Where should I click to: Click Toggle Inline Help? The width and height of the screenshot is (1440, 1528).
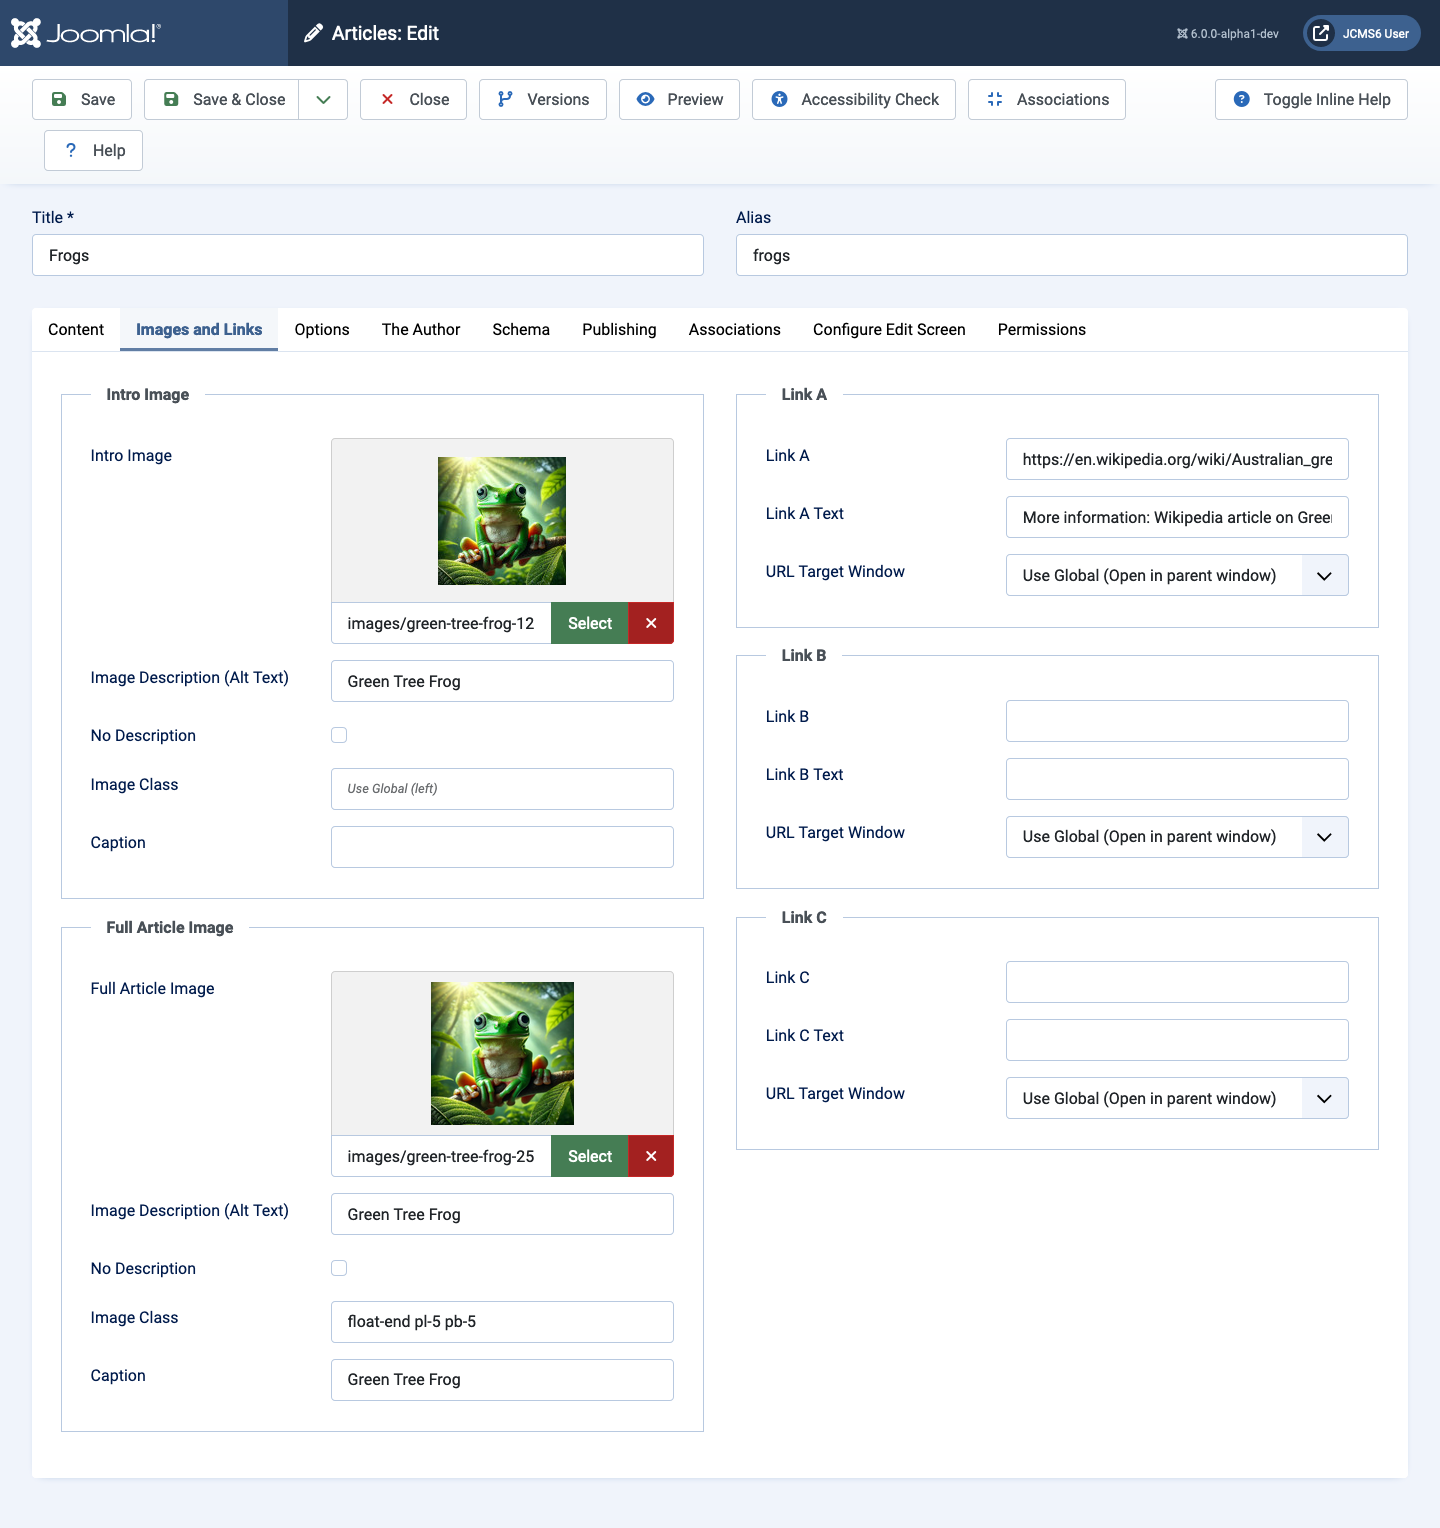1310,99
